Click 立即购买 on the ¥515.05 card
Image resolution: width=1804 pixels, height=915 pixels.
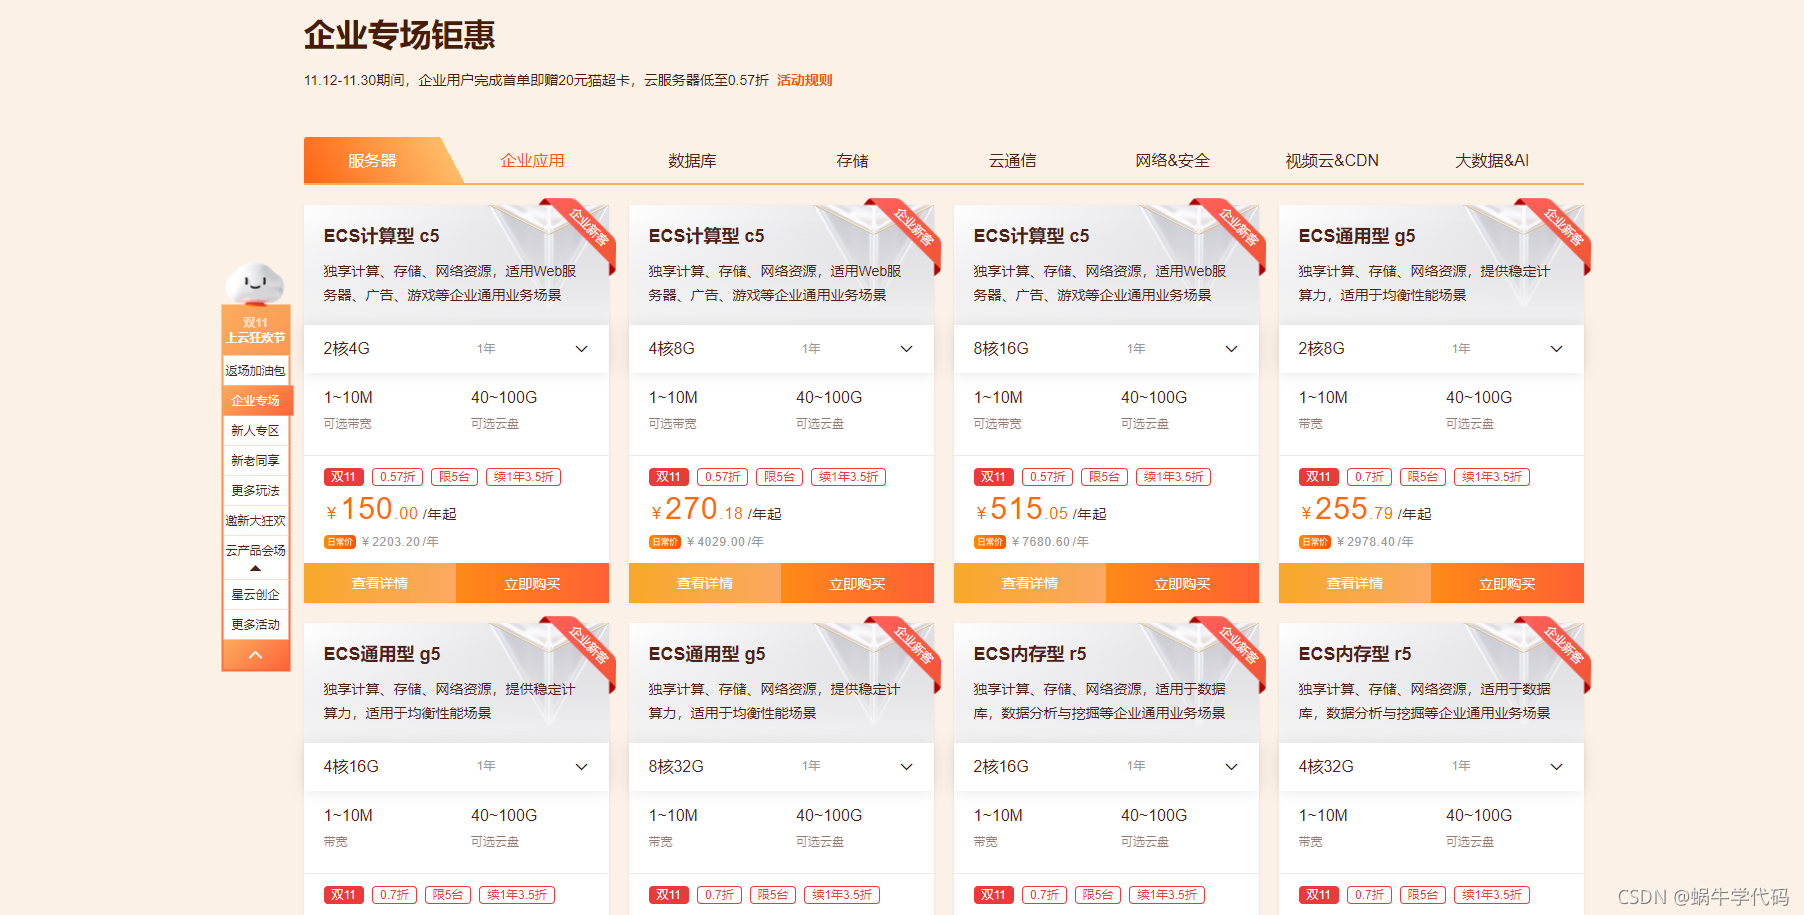coord(1182,583)
